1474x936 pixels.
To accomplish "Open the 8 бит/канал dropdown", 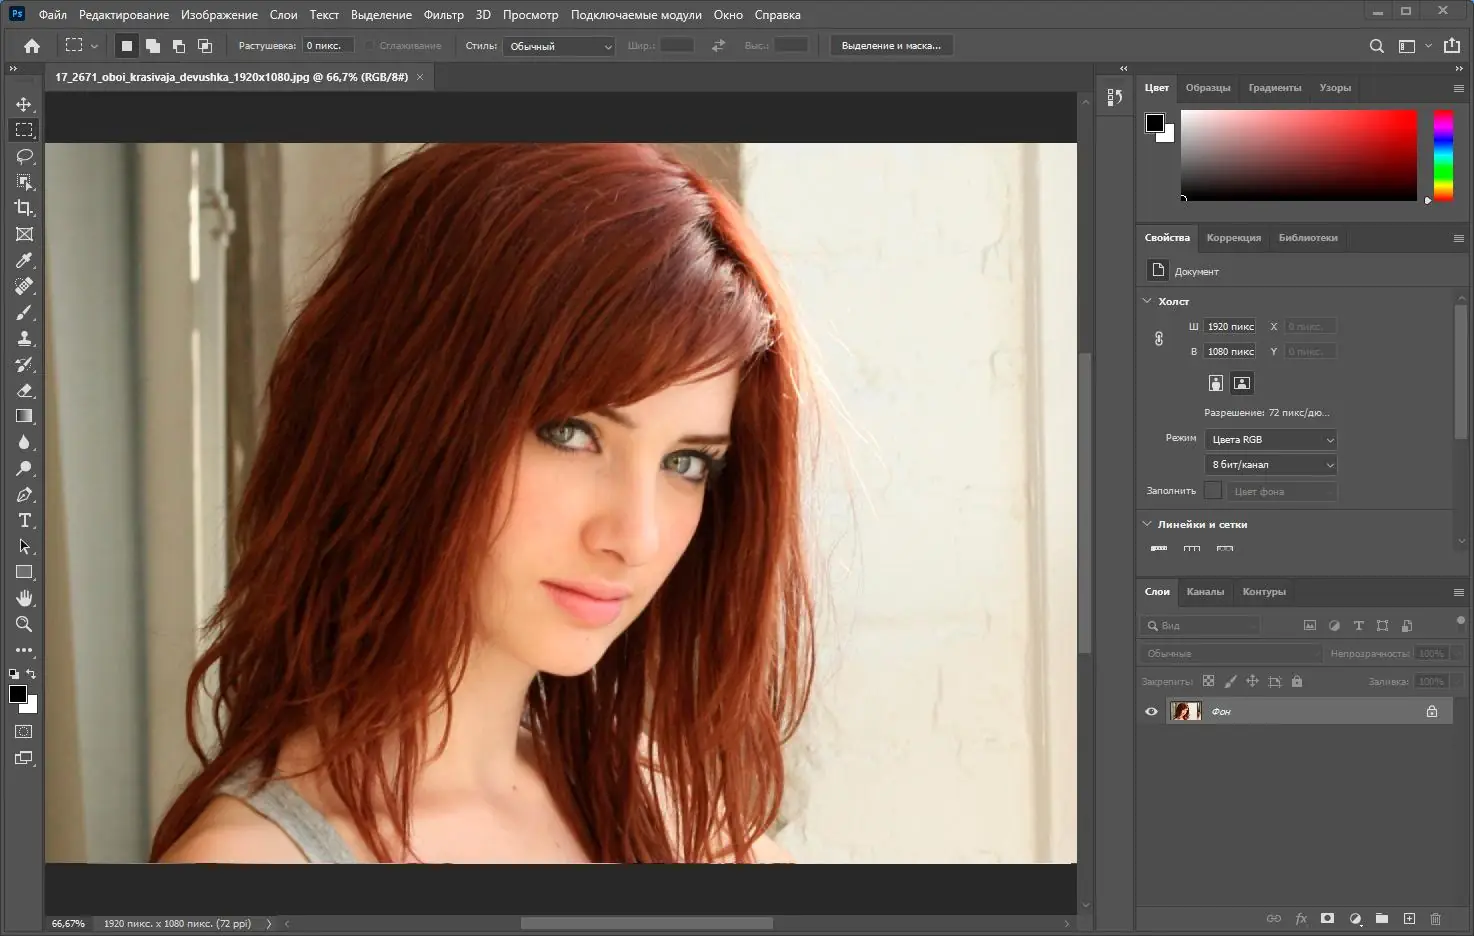I will 1270,464.
